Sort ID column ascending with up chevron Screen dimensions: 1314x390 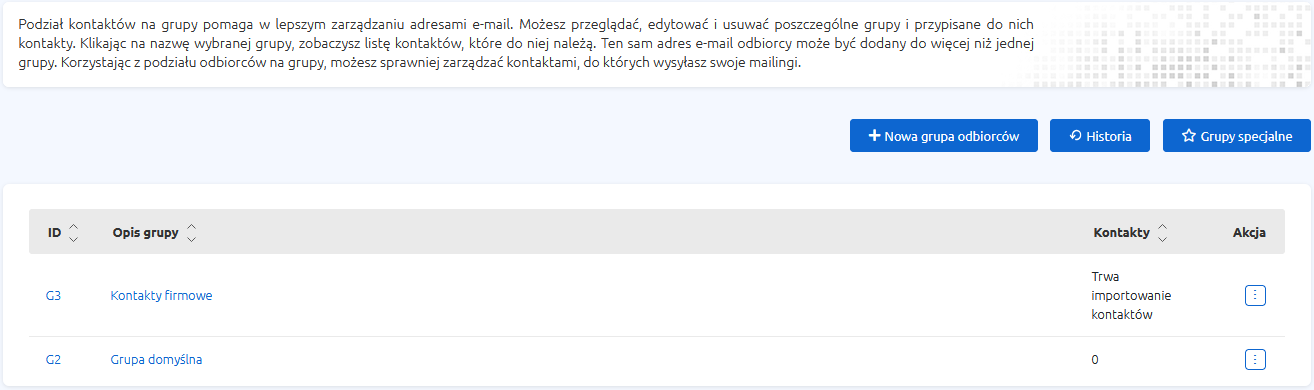(x=73, y=228)
